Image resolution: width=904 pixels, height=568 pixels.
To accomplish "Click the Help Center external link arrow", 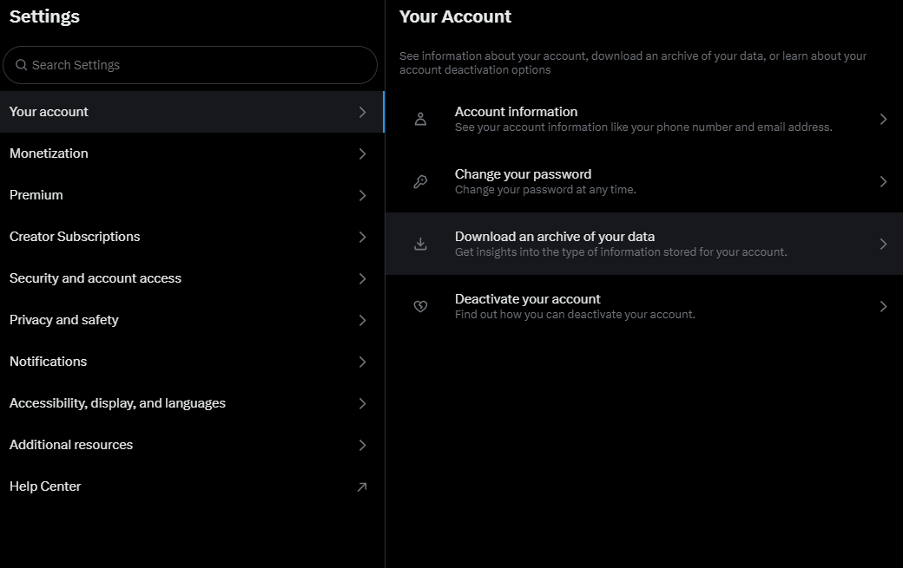I will 362,487.
